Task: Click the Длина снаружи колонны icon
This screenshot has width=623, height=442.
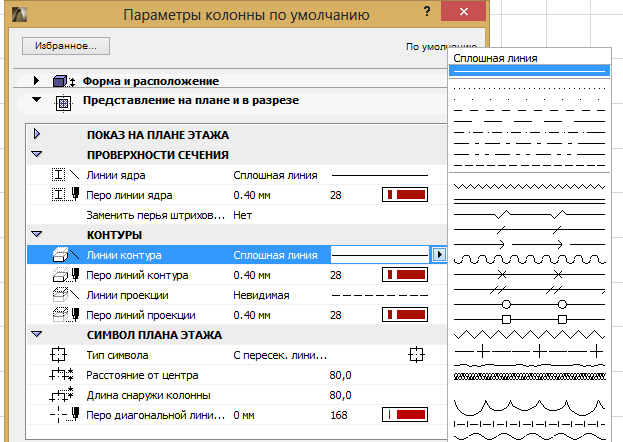Action: [x=62, y=395]
